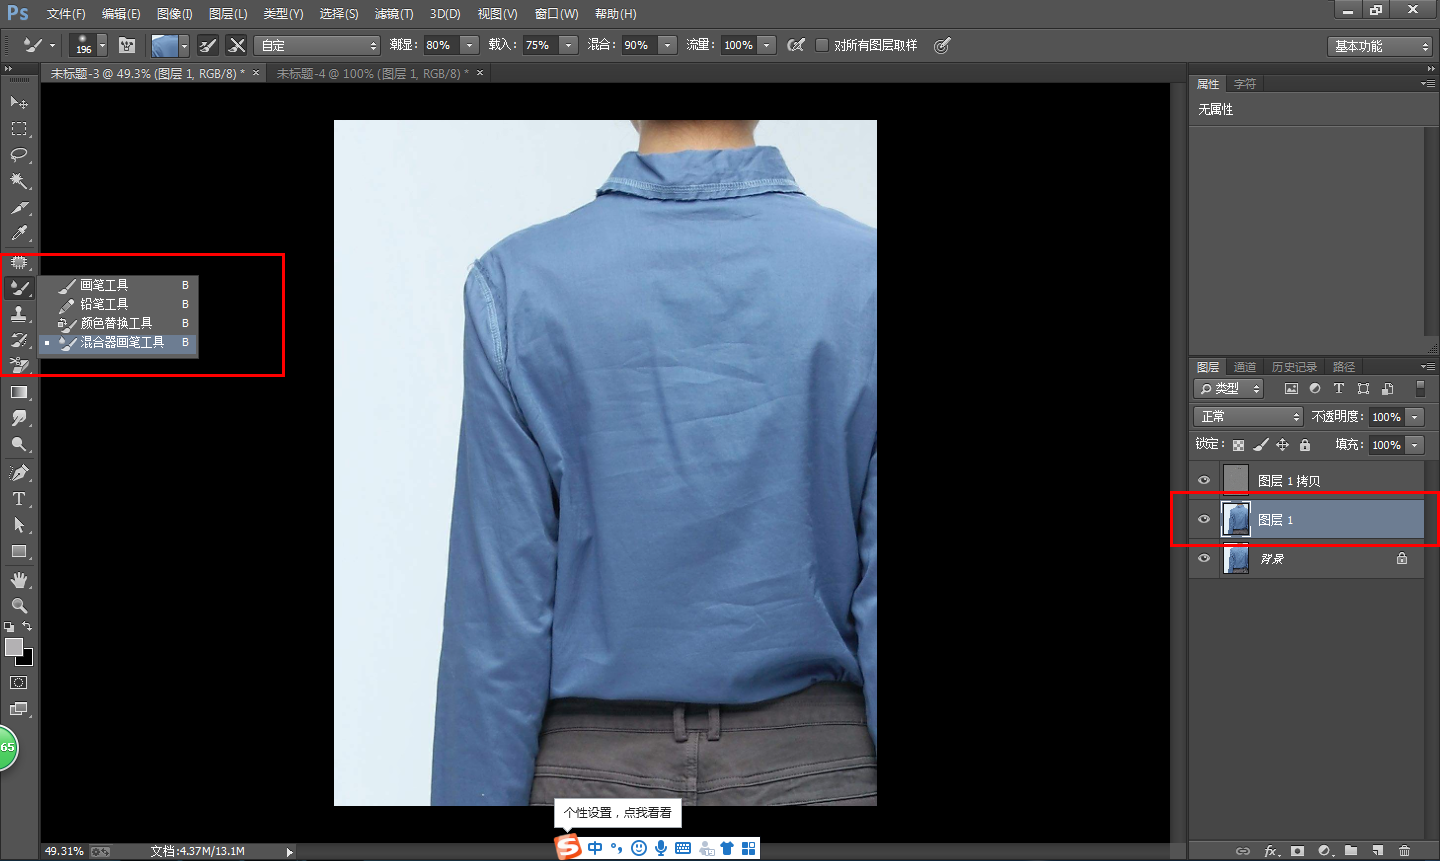Screen dimensions: 1440x861
Task: Select the Hand tool
Action: (19, 580)
